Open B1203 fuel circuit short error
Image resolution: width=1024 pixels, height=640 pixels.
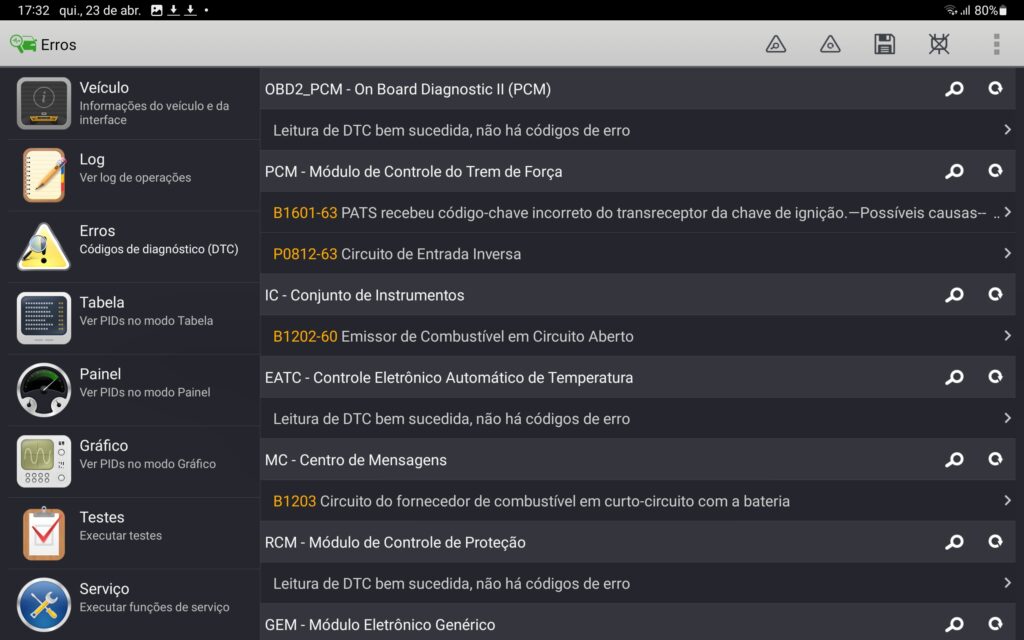pyautogui.click(x=640, y=501)
